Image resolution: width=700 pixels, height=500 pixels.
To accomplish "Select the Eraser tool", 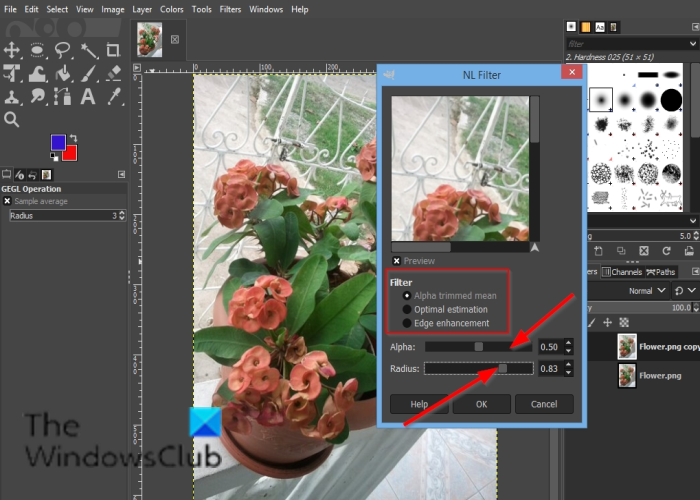I will coord(113,73).
